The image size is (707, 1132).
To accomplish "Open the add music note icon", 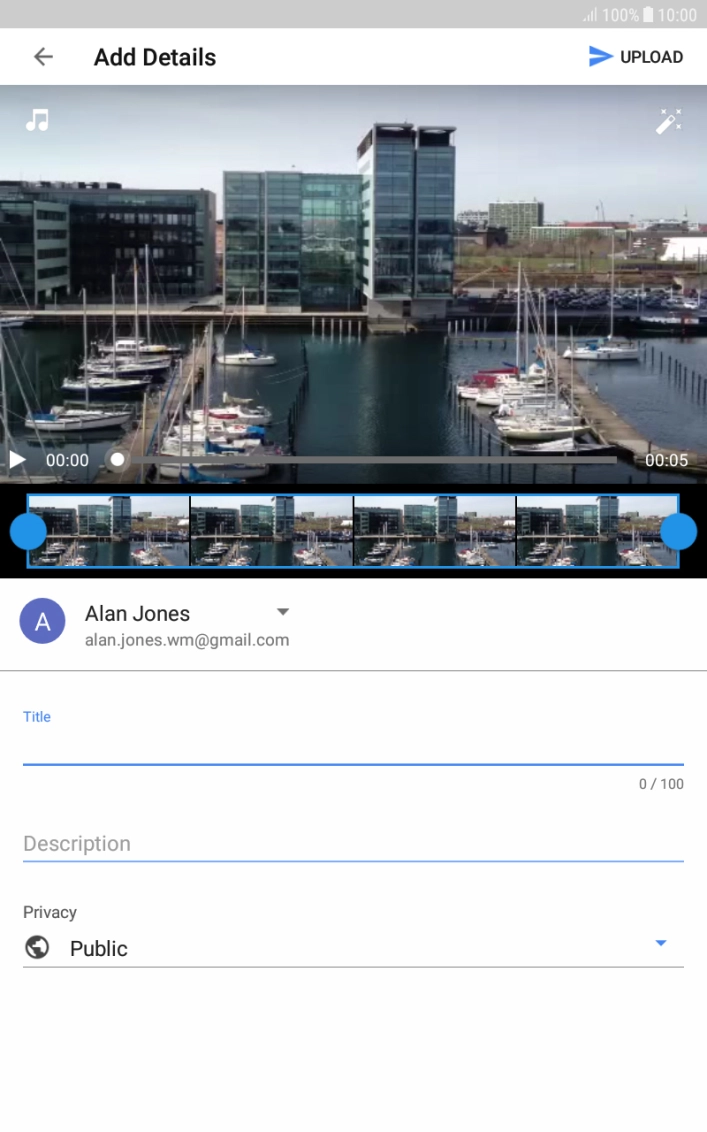I will pyautogui.click(x=37, y=121).
